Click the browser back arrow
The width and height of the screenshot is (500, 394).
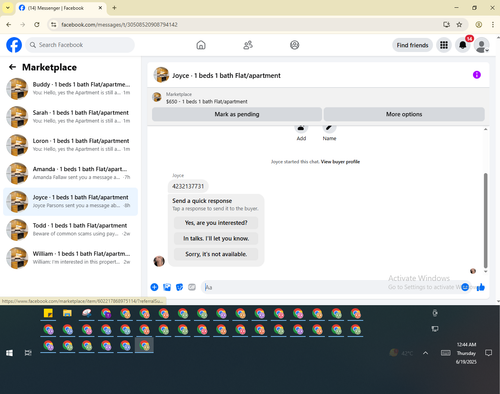point(9,25)
